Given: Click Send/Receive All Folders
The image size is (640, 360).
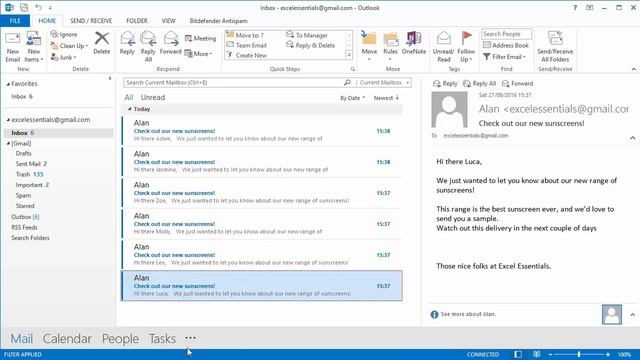Looking at the screenshot, I should [x=555, y=47].
